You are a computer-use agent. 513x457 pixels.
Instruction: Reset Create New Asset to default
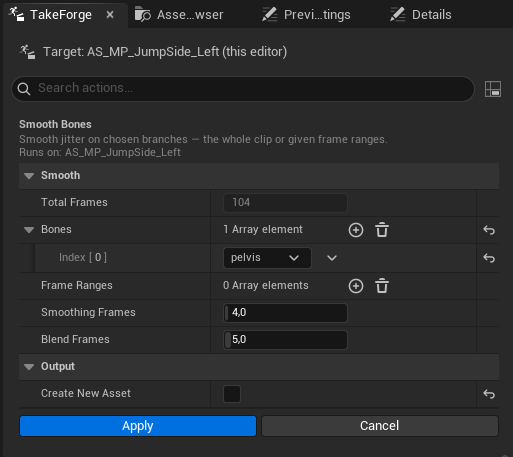(489, 394)
